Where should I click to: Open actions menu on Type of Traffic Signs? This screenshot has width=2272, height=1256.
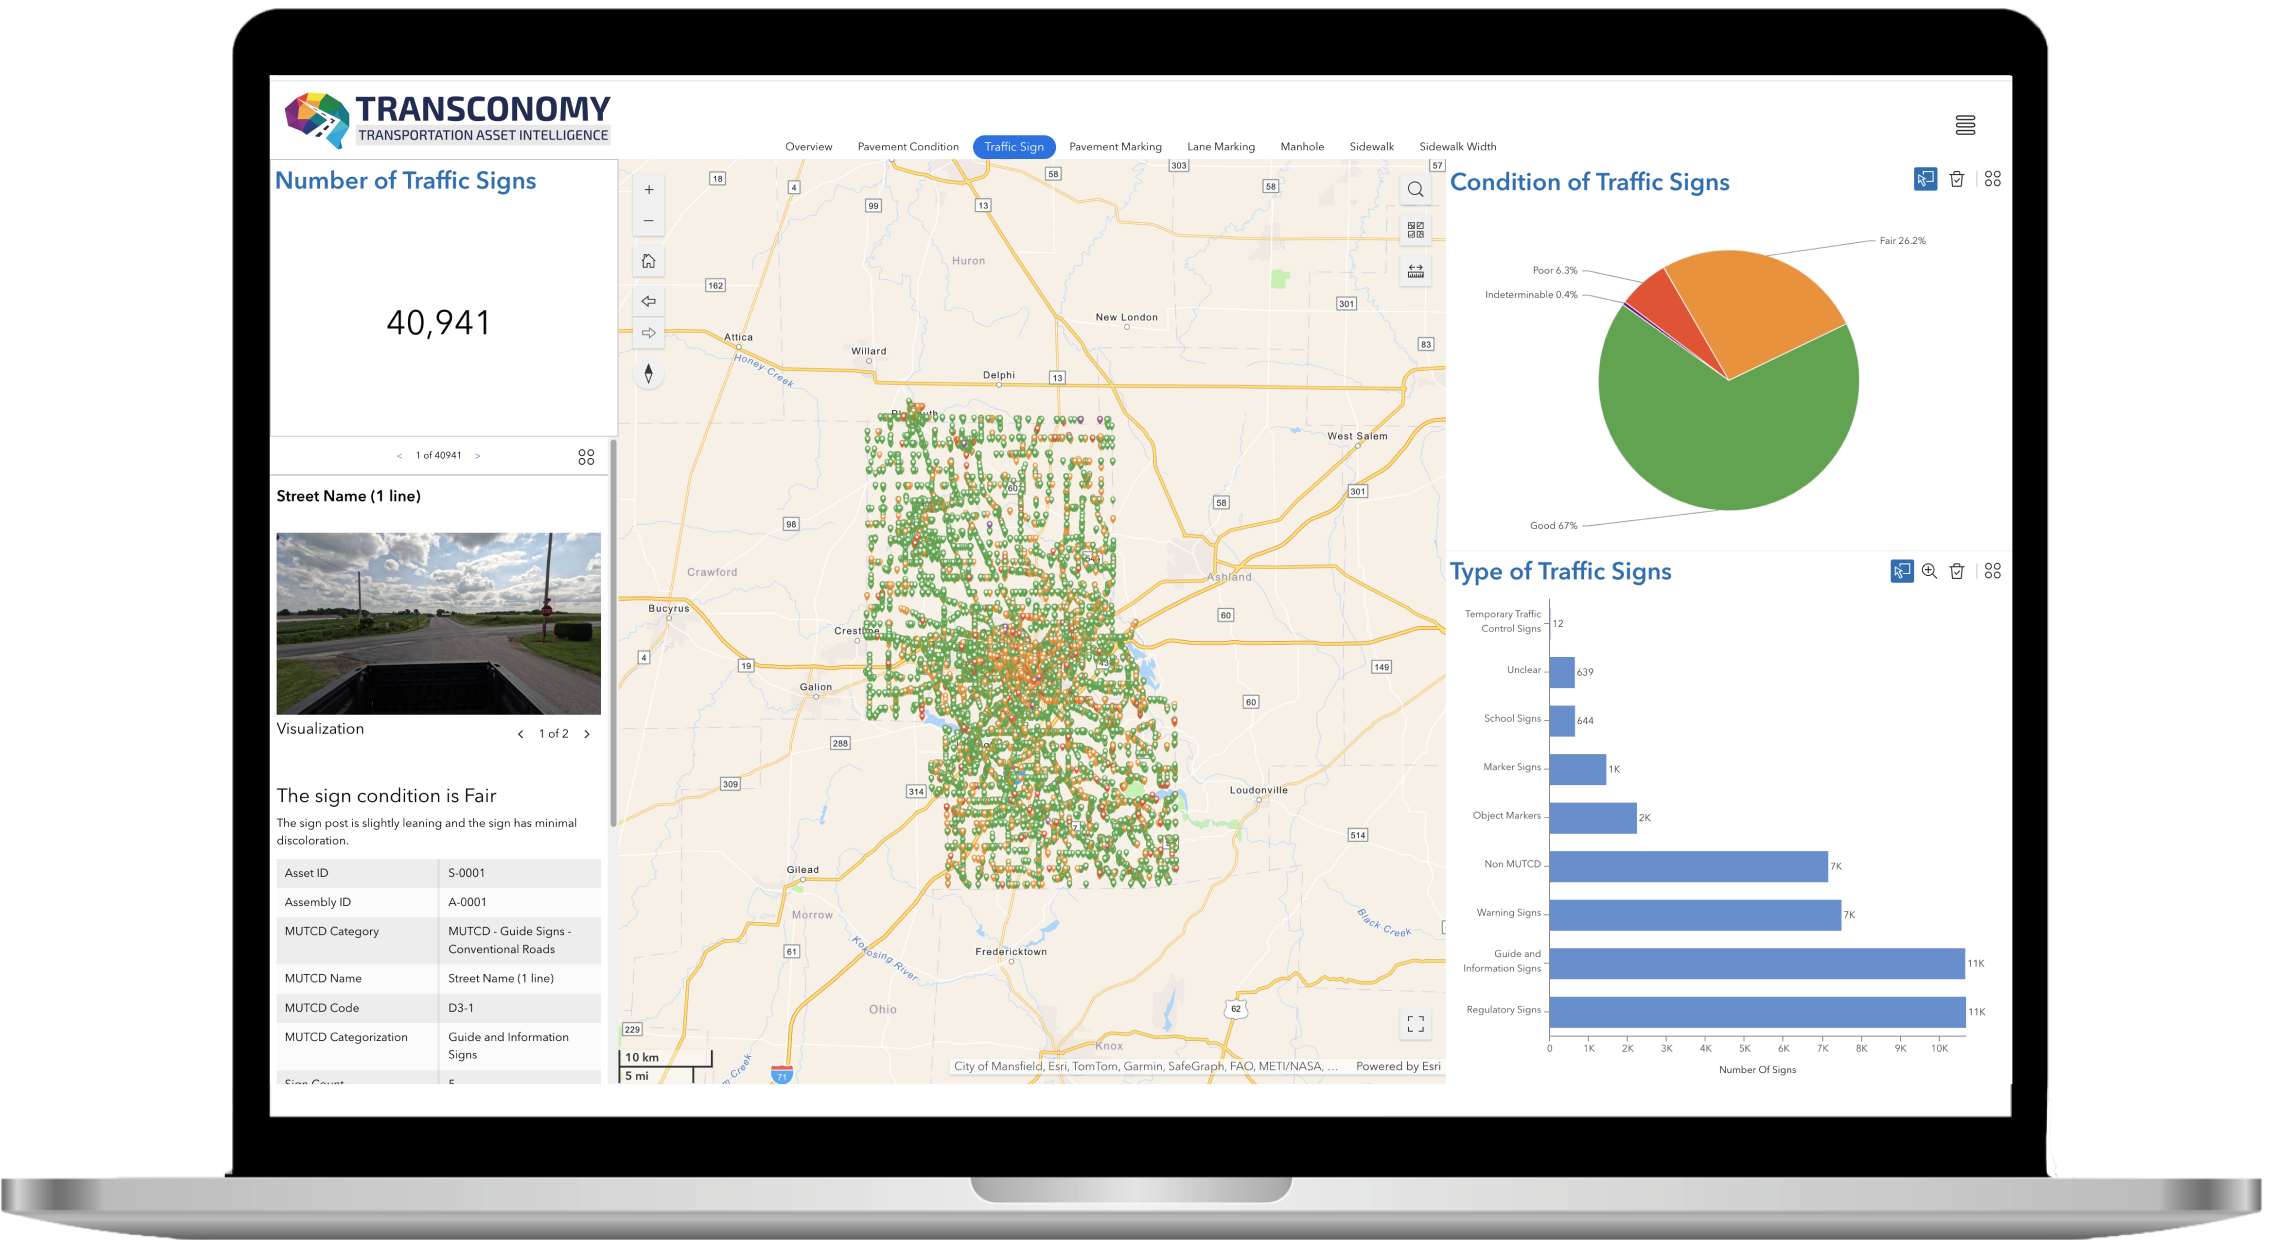tap(1992, 571)
